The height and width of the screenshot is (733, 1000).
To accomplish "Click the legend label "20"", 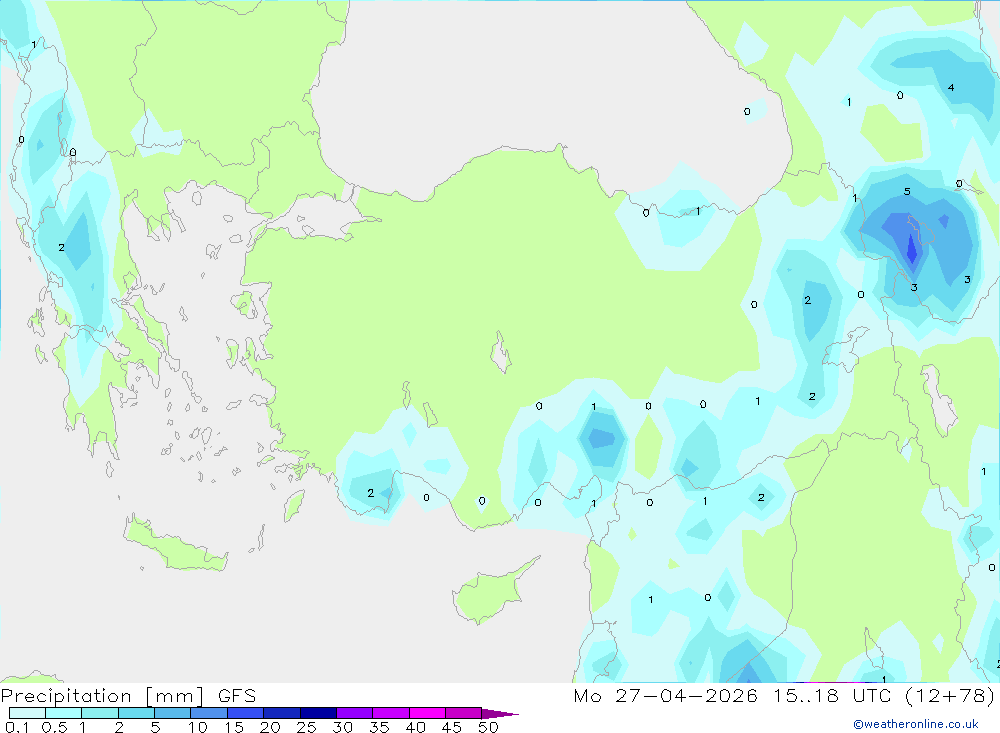I will click(x=270, y=727).
